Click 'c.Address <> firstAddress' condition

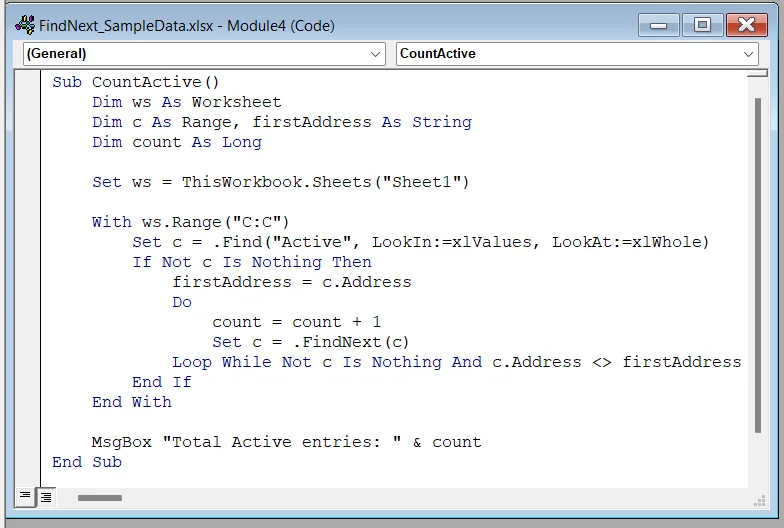point(616,362)
